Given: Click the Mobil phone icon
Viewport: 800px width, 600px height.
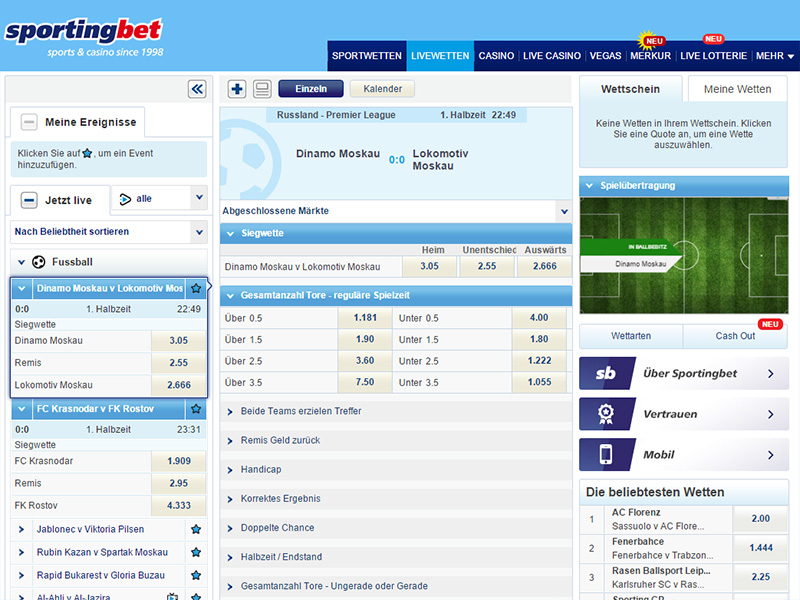Looking at the screenshot, I should tap(607, 455).
